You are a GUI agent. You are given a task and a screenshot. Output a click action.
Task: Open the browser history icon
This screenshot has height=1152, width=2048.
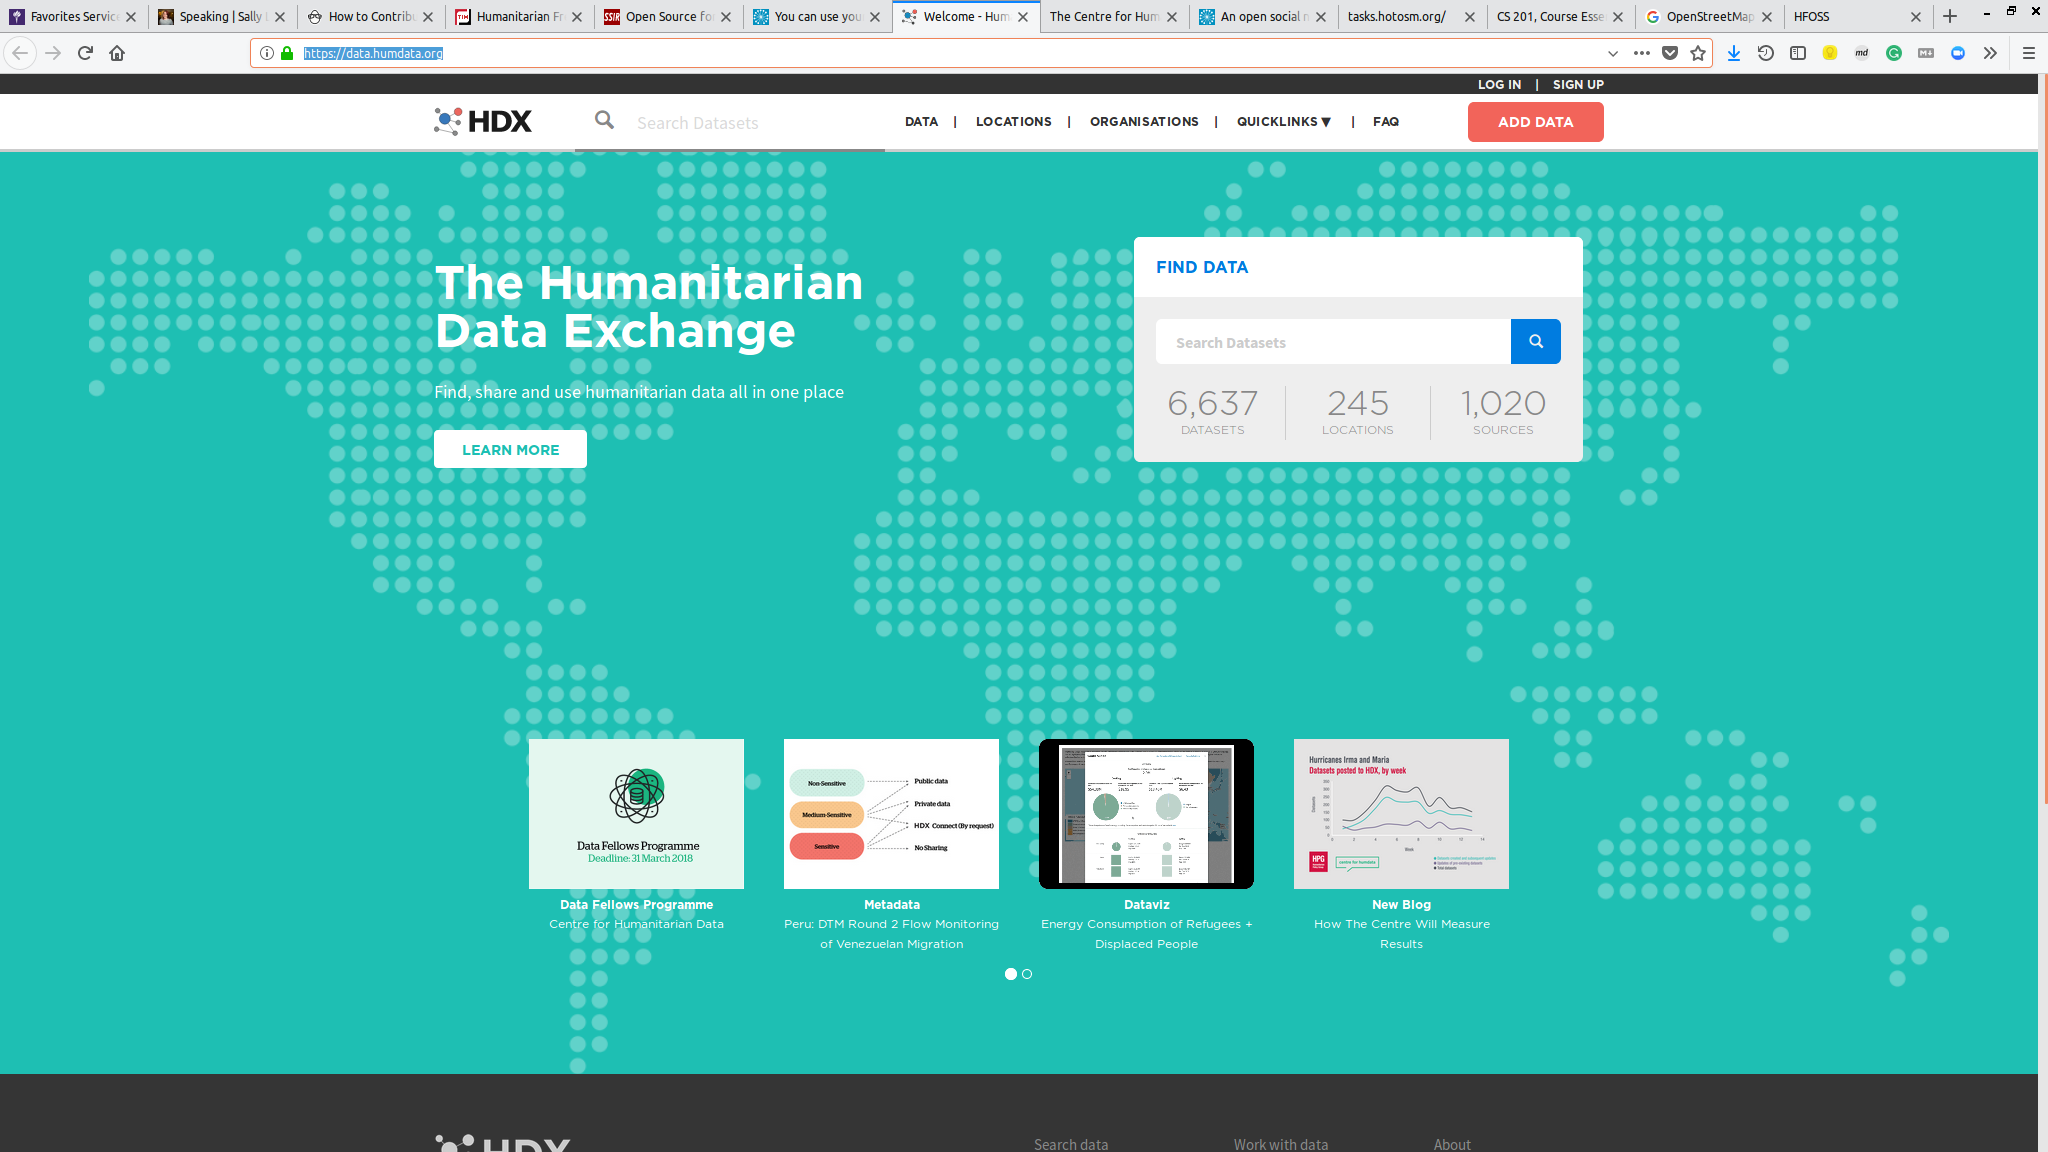(x=1766, y=53)
